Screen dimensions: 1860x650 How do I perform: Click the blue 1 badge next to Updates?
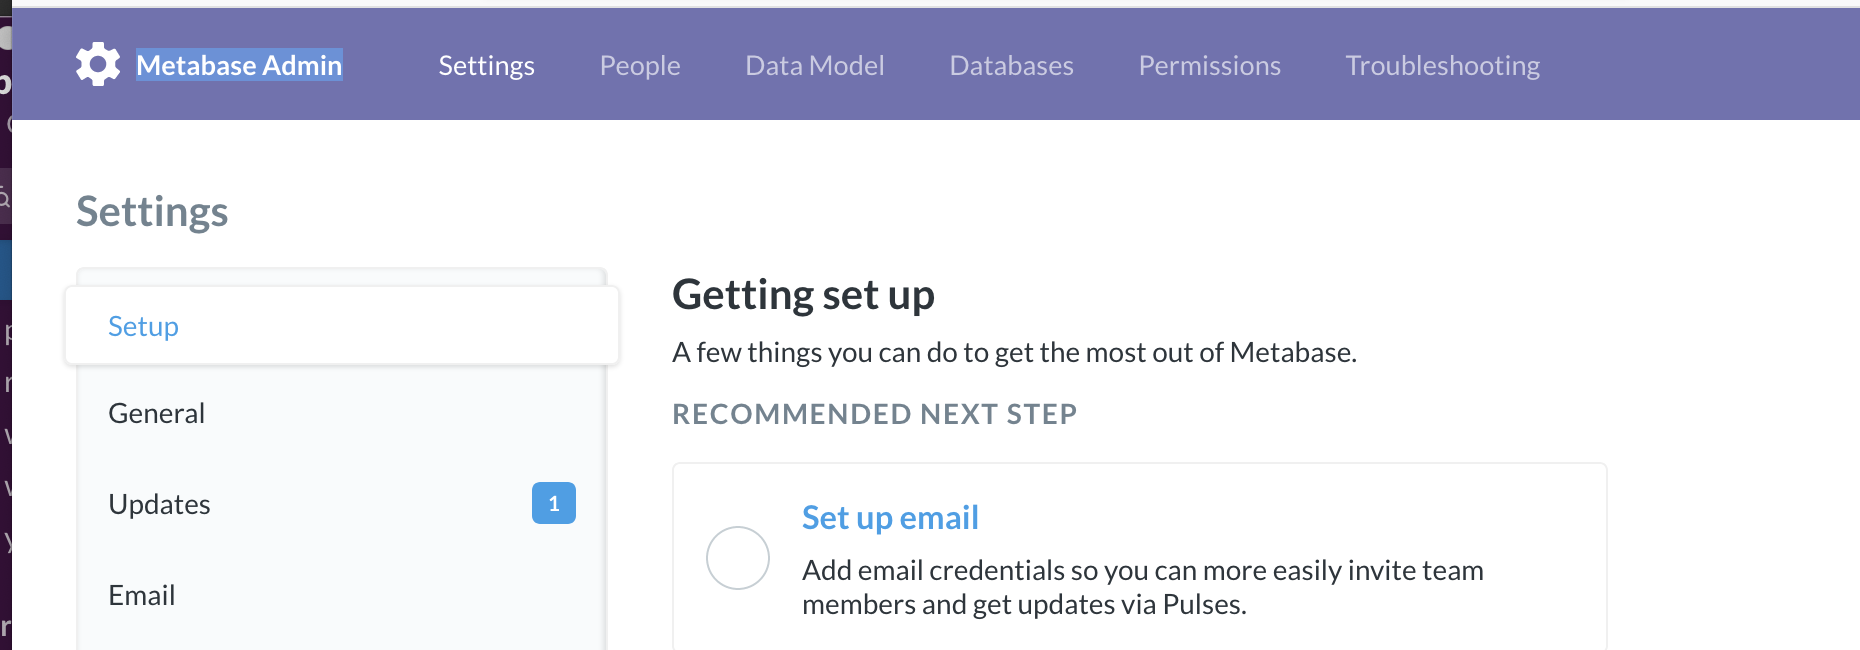pyautogui.click(x=553, y=503)
